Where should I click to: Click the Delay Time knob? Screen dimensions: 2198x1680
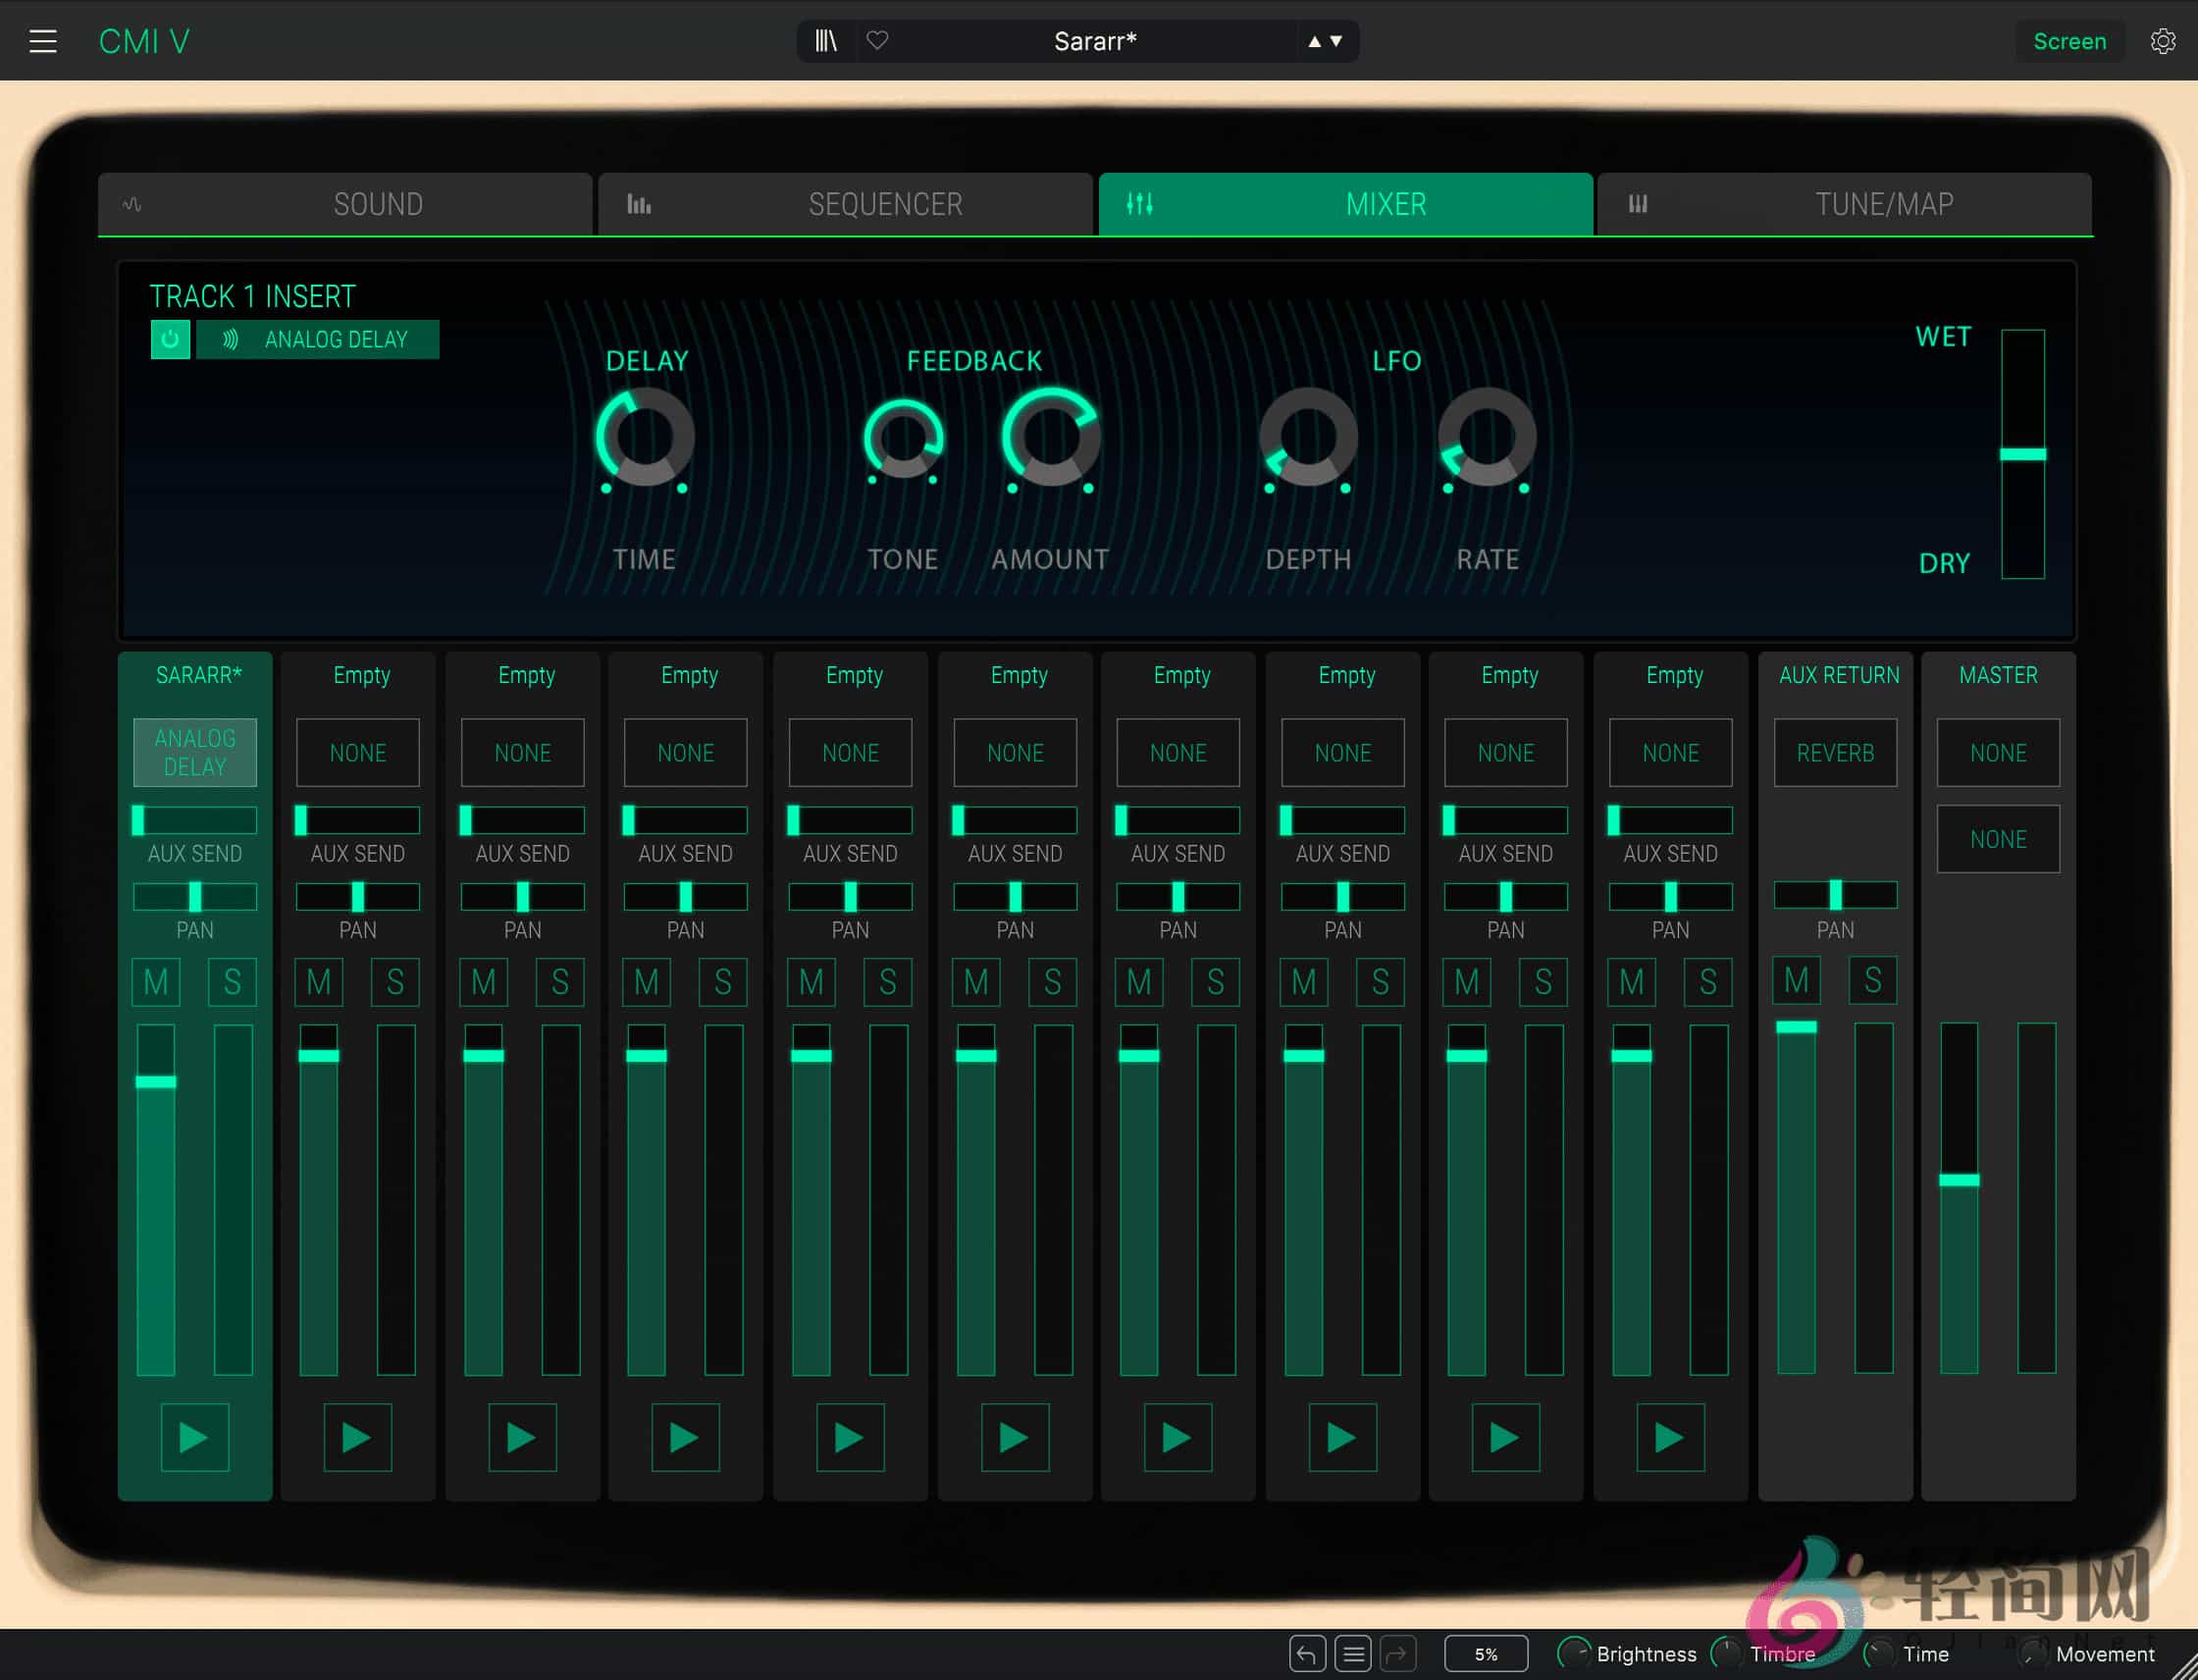[x=645, y=438]
